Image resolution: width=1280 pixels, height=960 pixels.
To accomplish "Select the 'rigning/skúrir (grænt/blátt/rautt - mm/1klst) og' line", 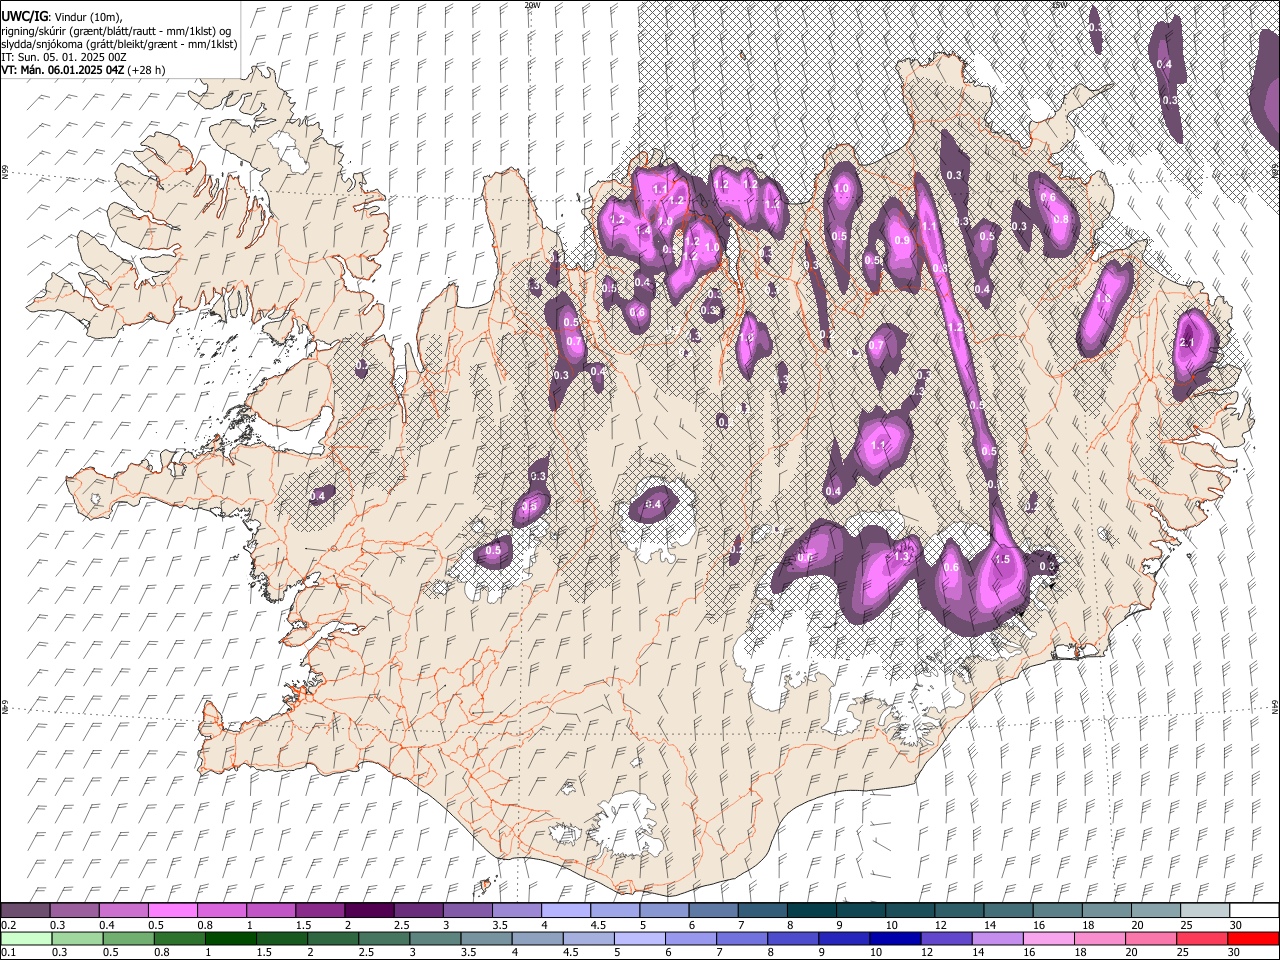I will click(x=116, y=30).
